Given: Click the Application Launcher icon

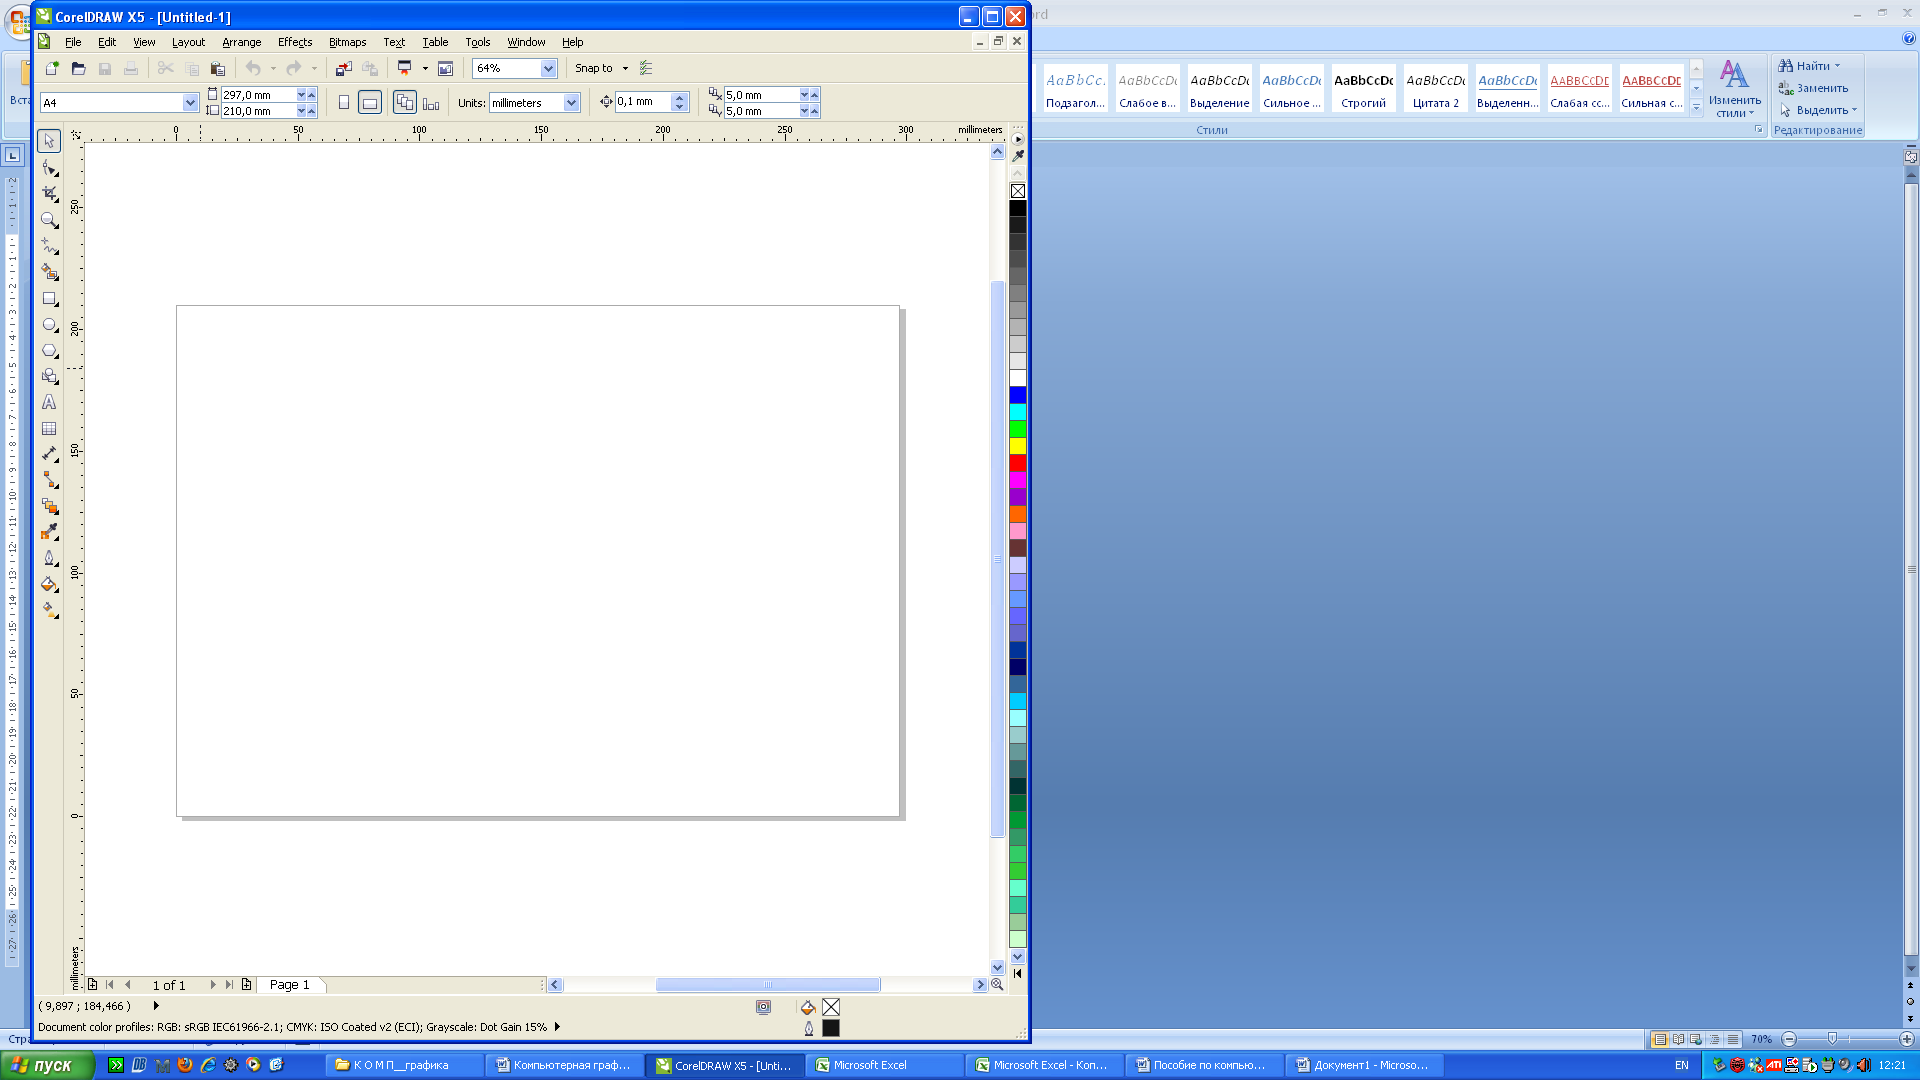Looking at the screenshot, I should (405, 68).
